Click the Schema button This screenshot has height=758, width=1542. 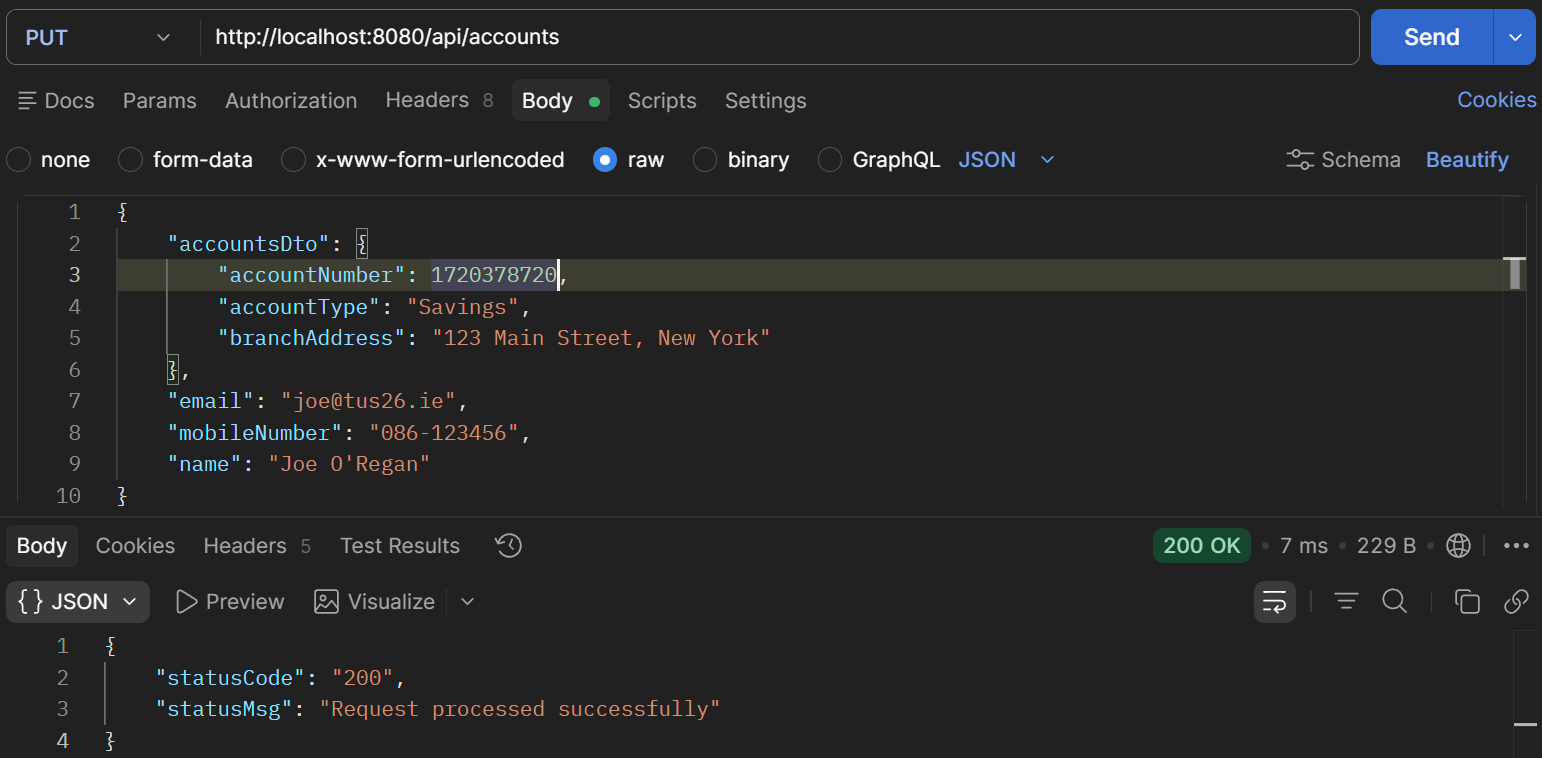click(x=1344, y=160)
